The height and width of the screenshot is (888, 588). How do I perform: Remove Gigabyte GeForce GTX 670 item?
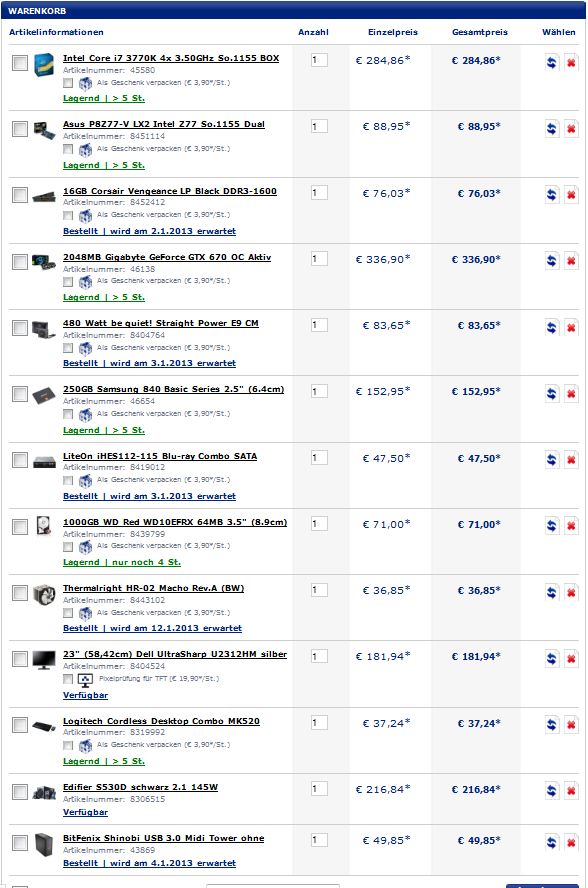pyautogui.click(x=571, y=261)
